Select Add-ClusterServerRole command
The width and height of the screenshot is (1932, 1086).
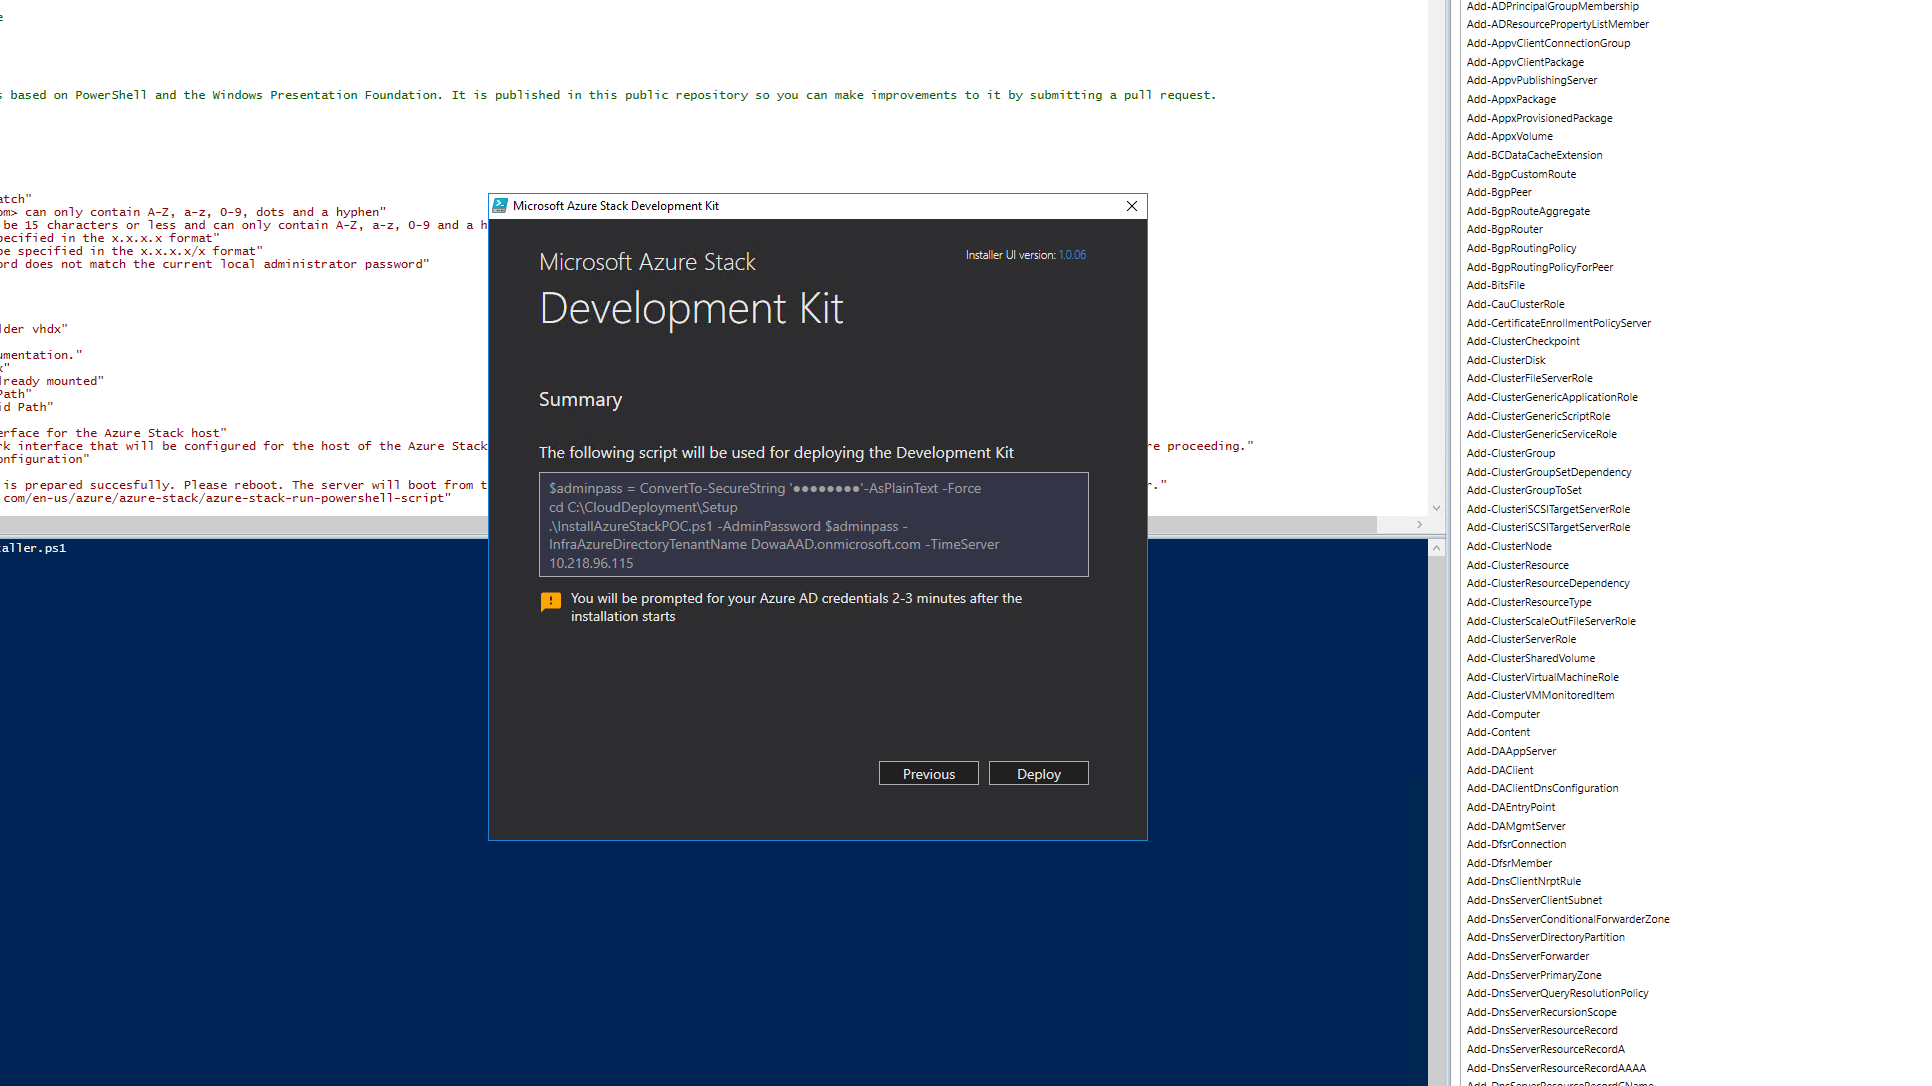(x=1521, y=639)
